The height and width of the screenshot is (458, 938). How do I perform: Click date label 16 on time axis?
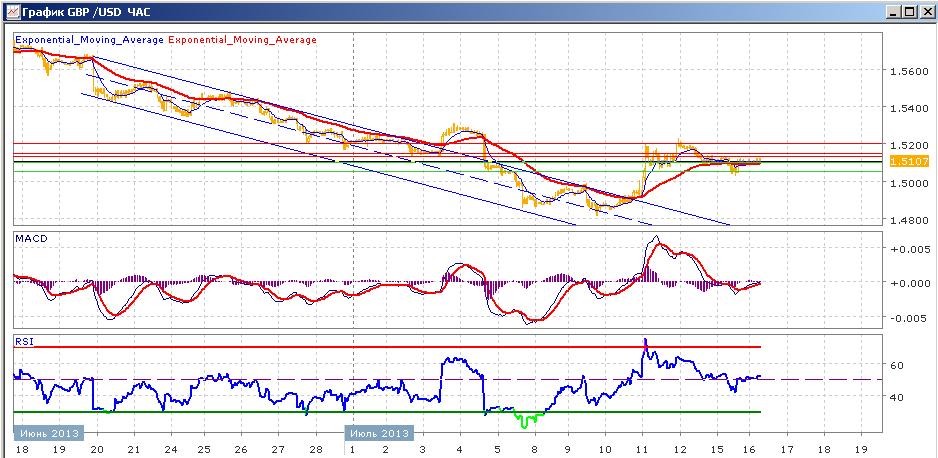pyautogui.click(x=752, y=449)
